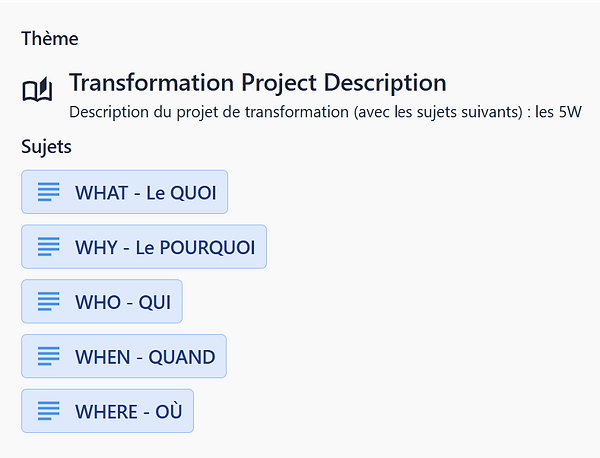Click the Thème section label
Viewport: 600px width, 458px height.
[50, 39]
